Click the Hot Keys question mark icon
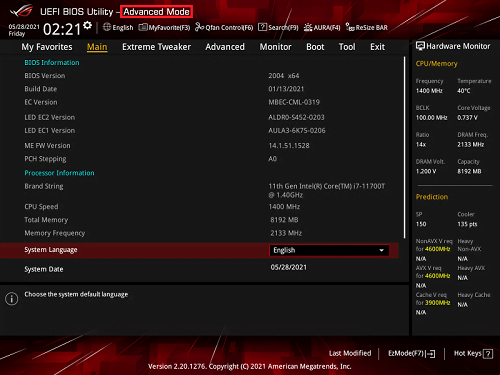The height and width of the screenshot is (375, 500). click(488, 354)
